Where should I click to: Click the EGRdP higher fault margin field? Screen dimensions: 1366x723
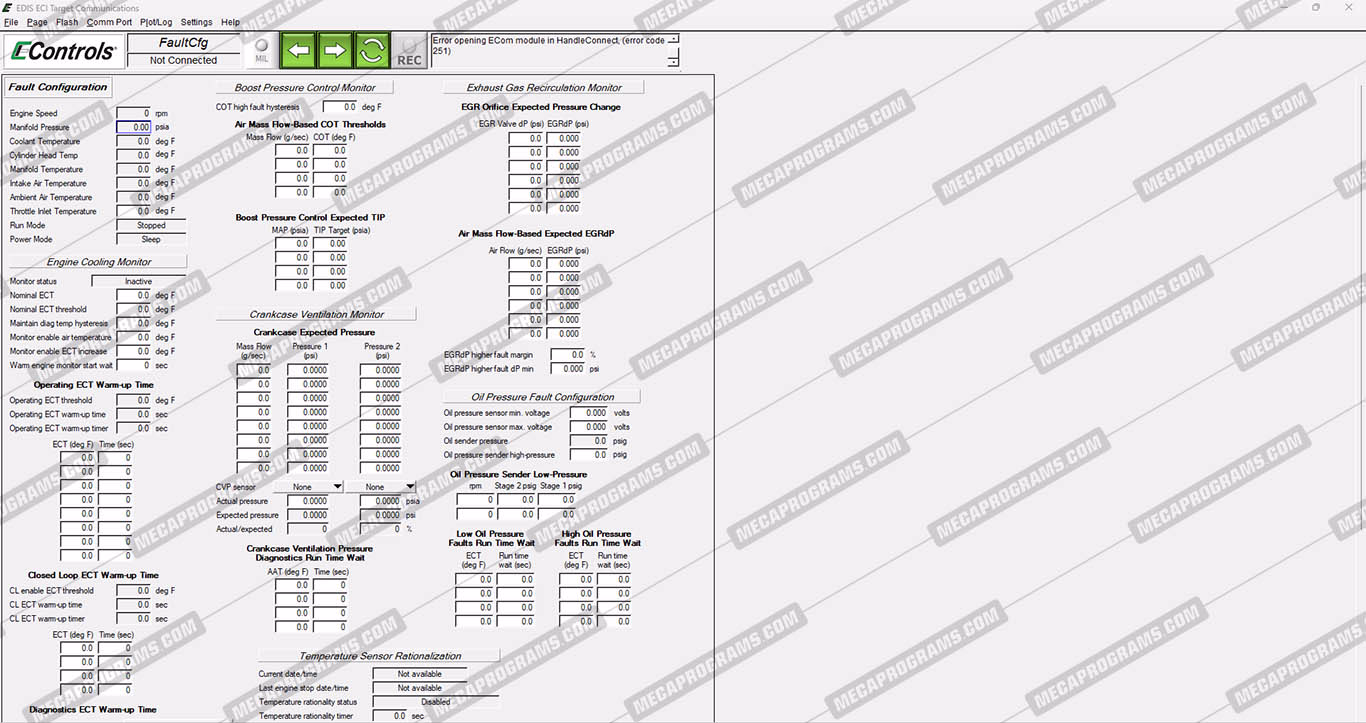tap(567, 355)
